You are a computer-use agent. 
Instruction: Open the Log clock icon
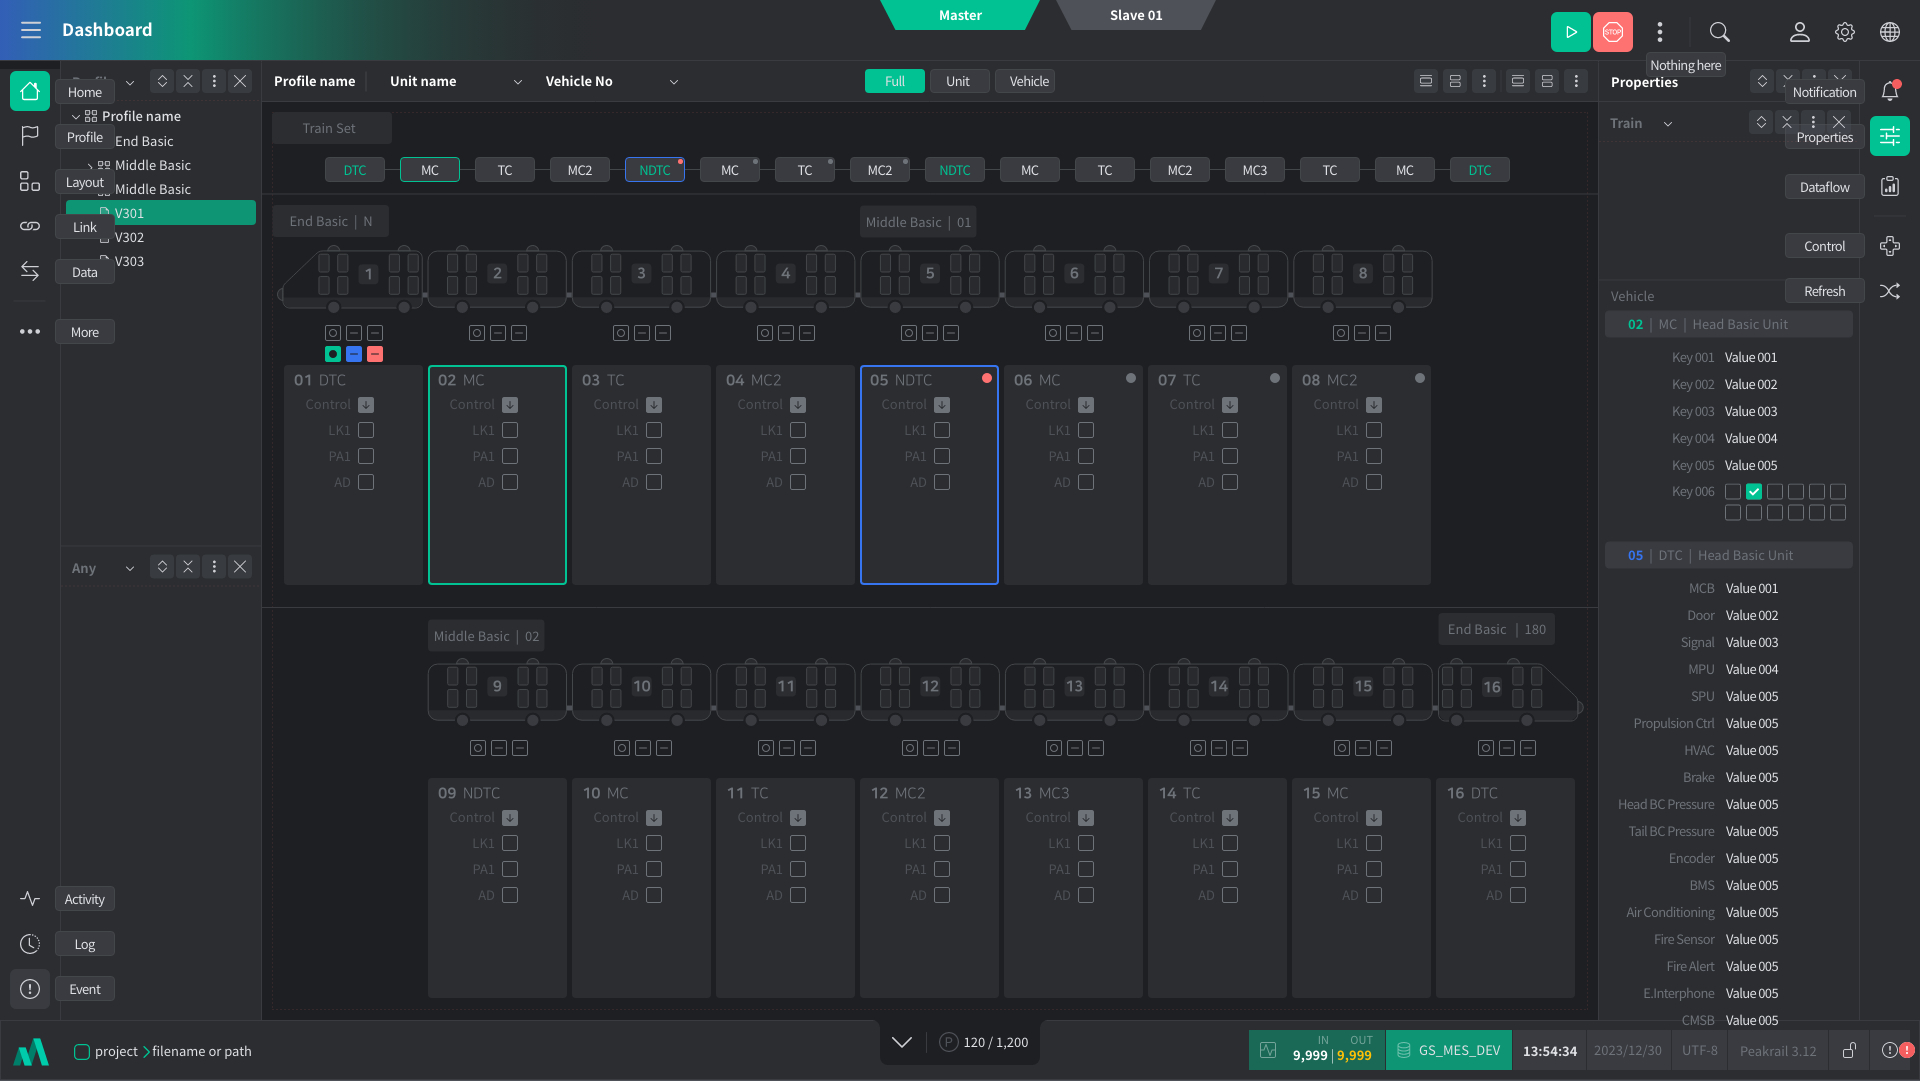pos(30,944)
